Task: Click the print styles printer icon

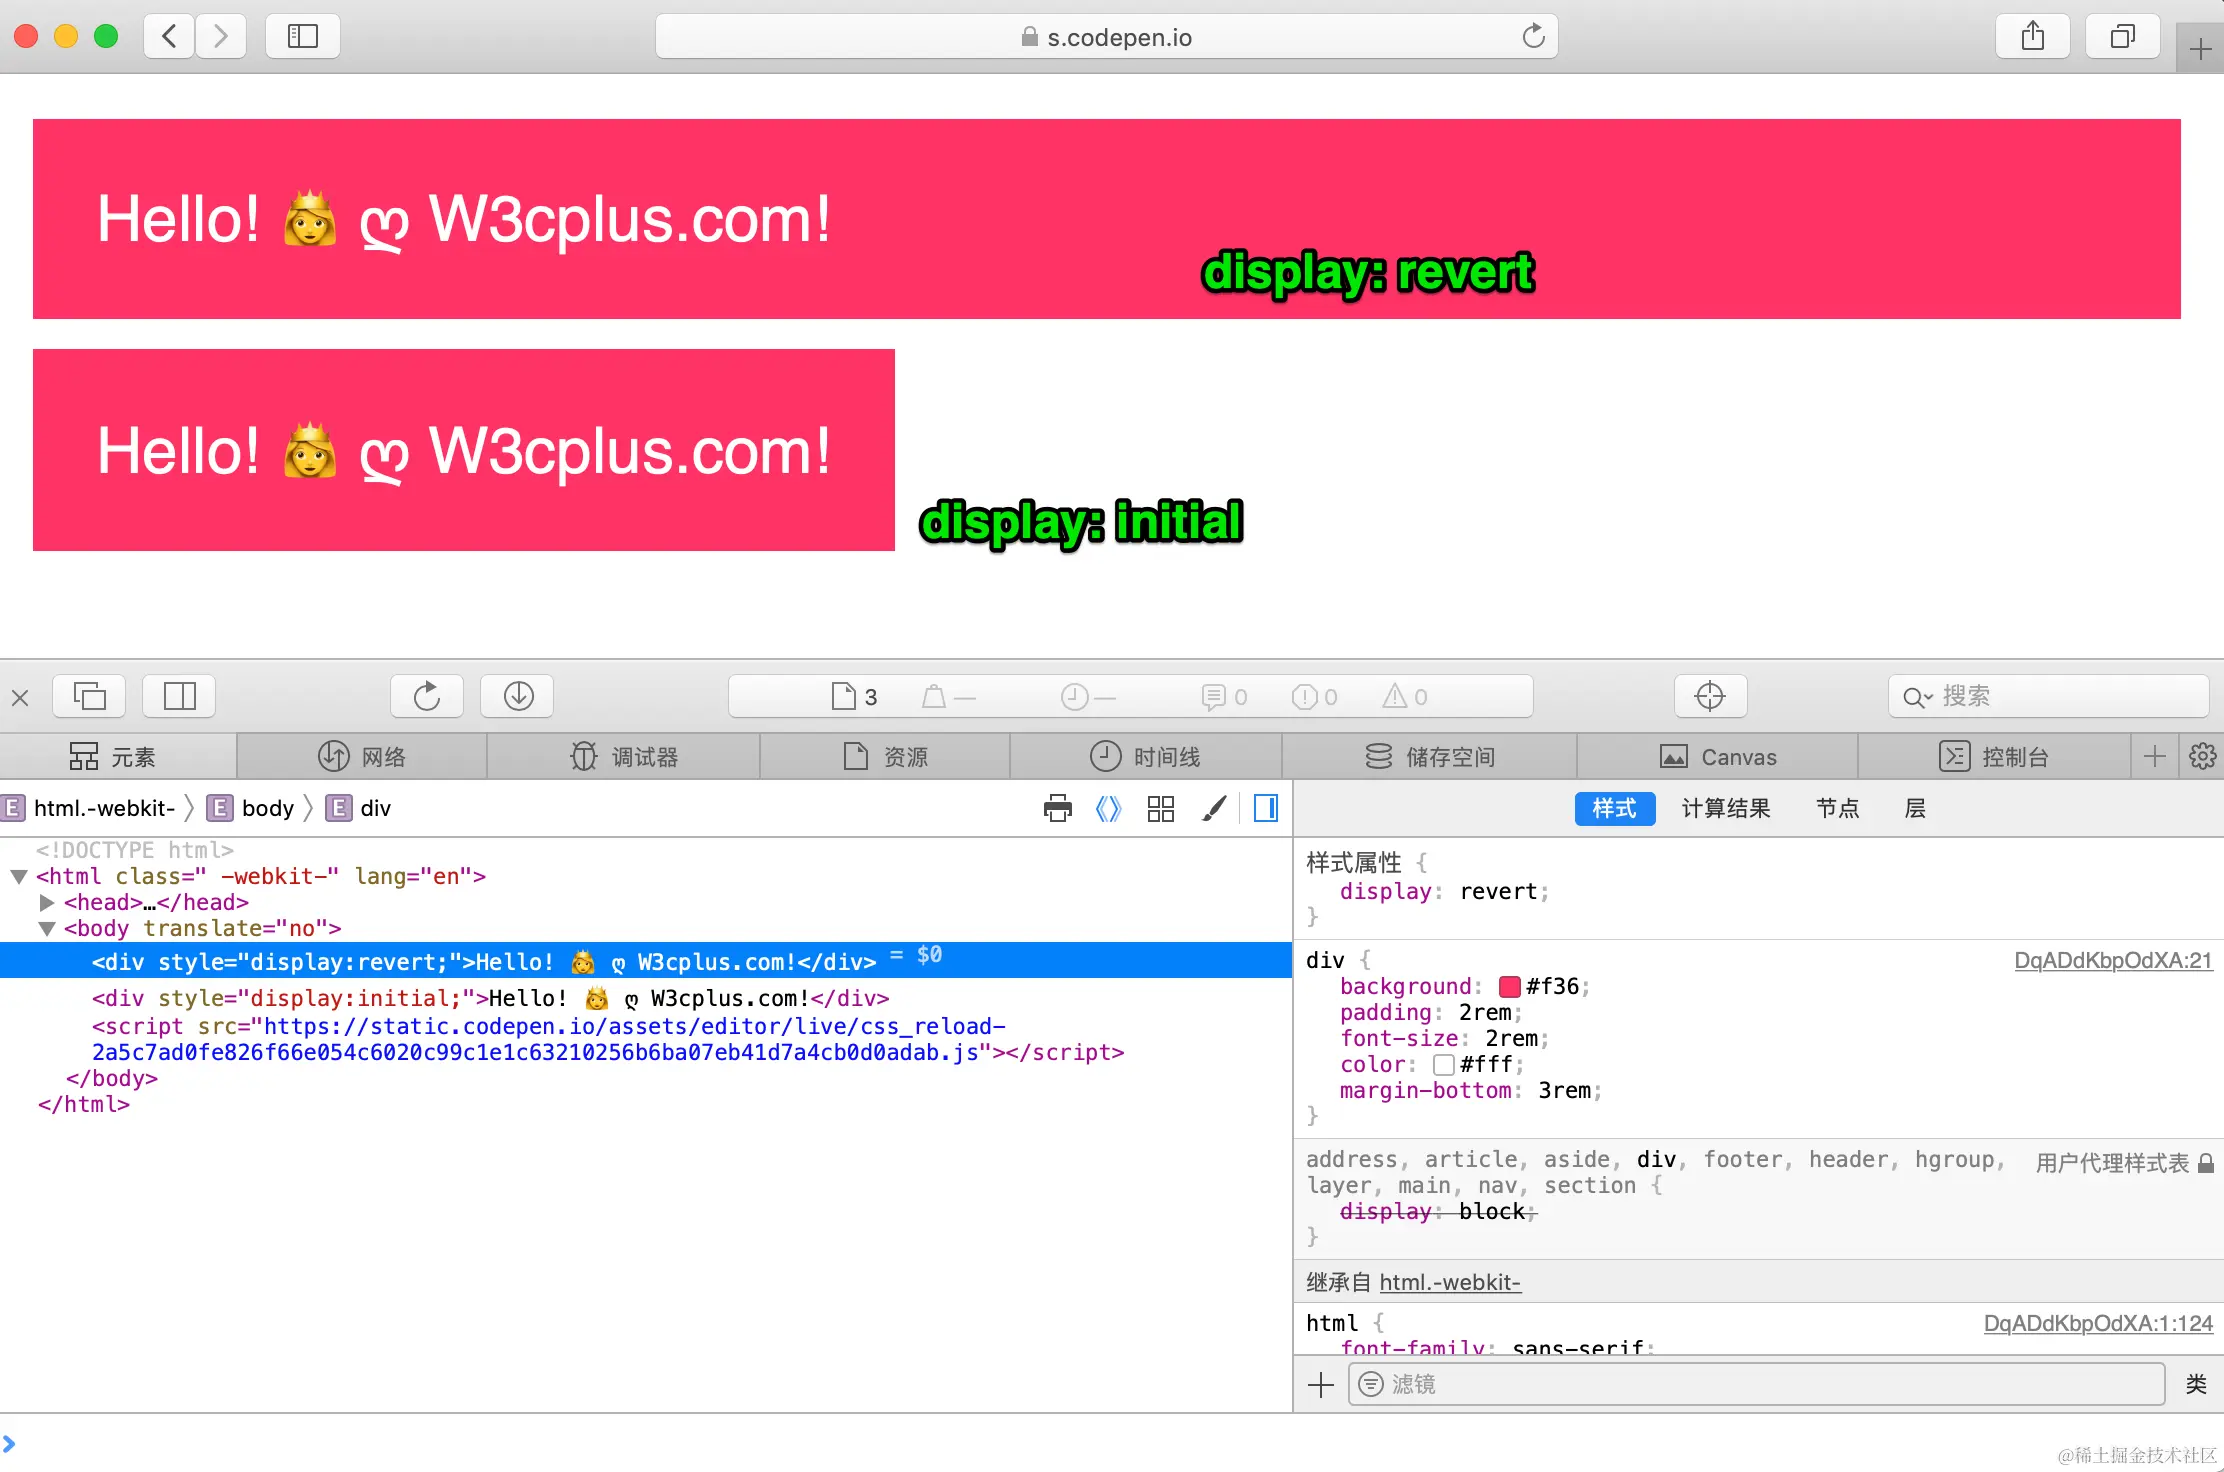Action: pos(1057,808)
